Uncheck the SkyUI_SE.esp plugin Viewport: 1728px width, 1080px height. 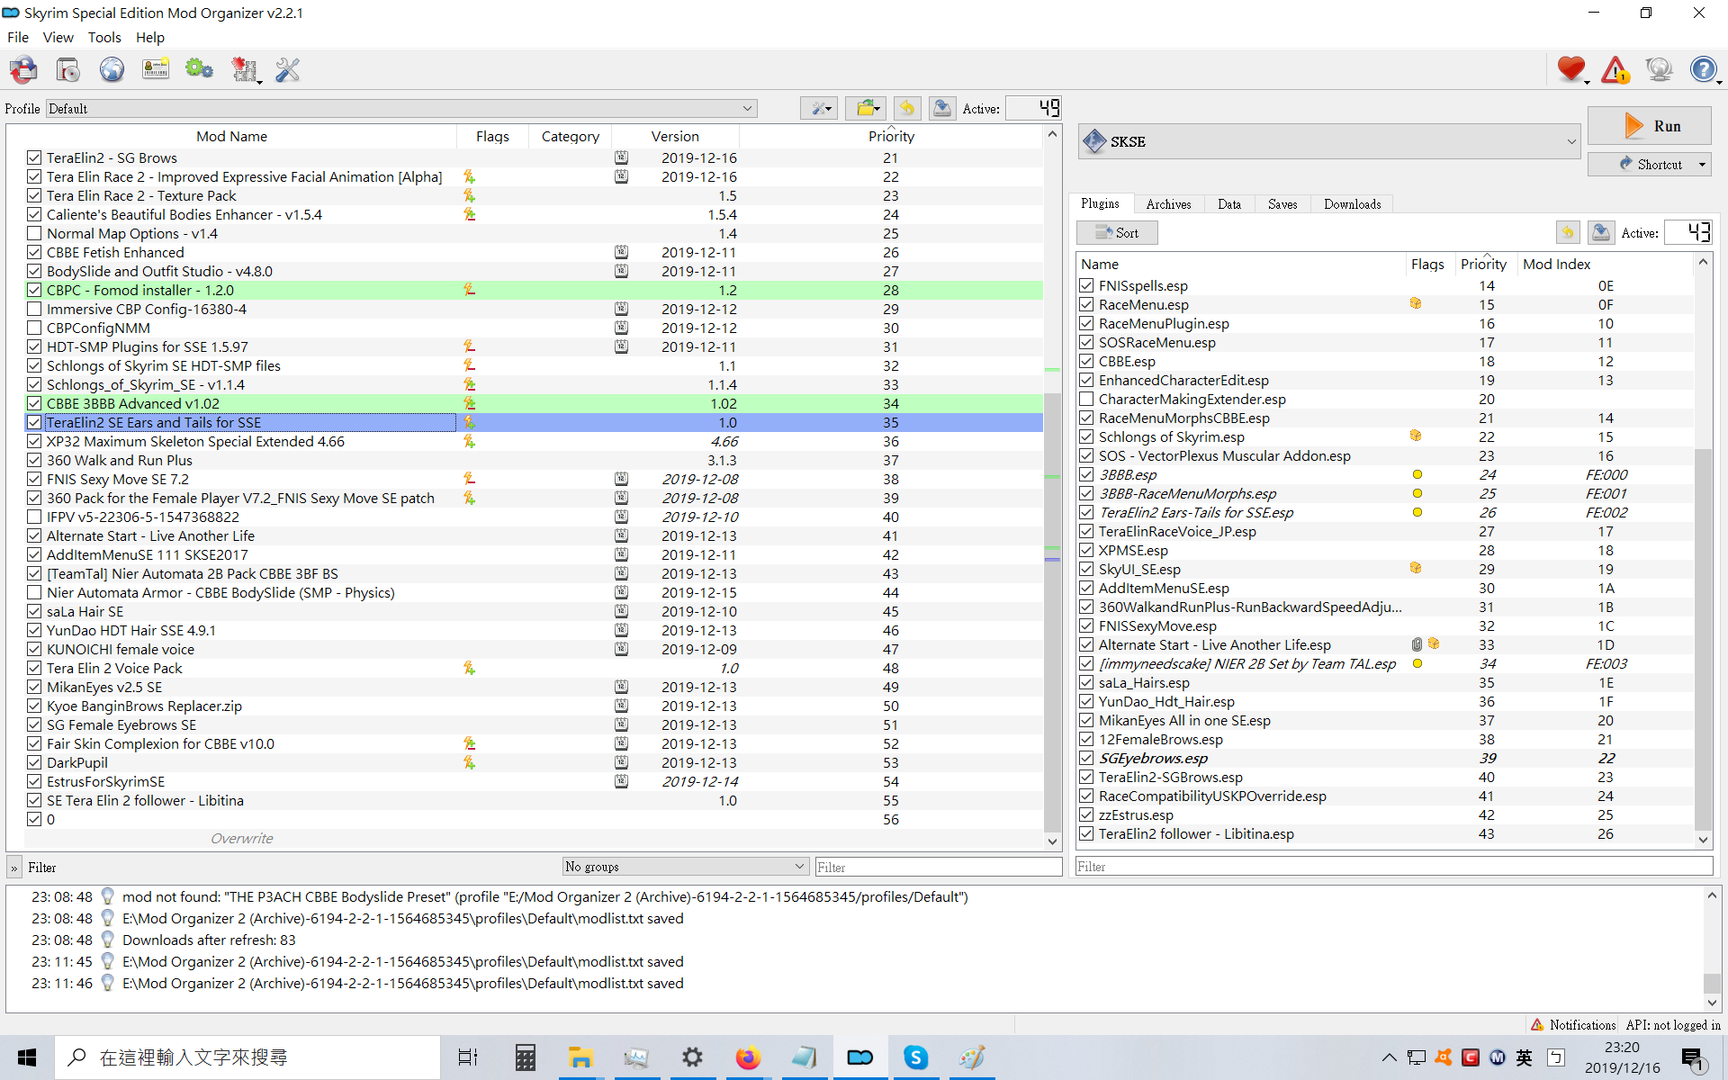[x=1086, y=569]
